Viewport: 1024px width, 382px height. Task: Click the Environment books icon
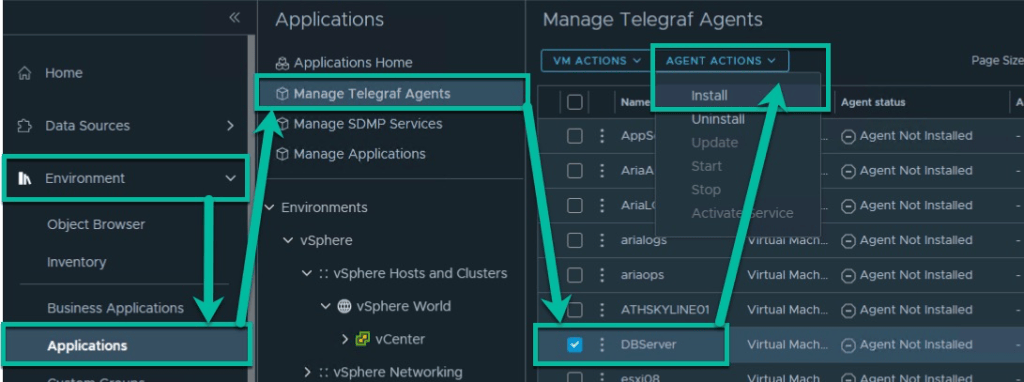click(24, 178)
